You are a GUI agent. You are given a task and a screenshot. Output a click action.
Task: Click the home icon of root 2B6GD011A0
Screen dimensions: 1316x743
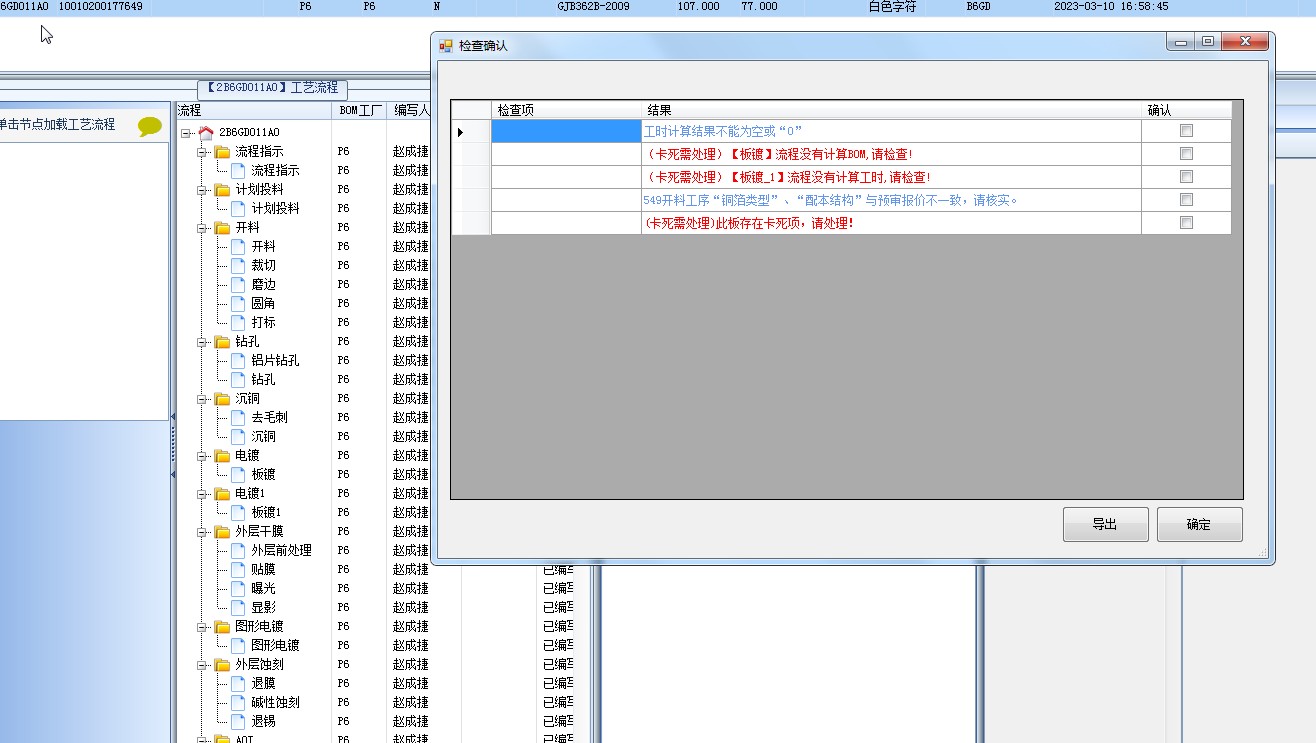point(206,132)
